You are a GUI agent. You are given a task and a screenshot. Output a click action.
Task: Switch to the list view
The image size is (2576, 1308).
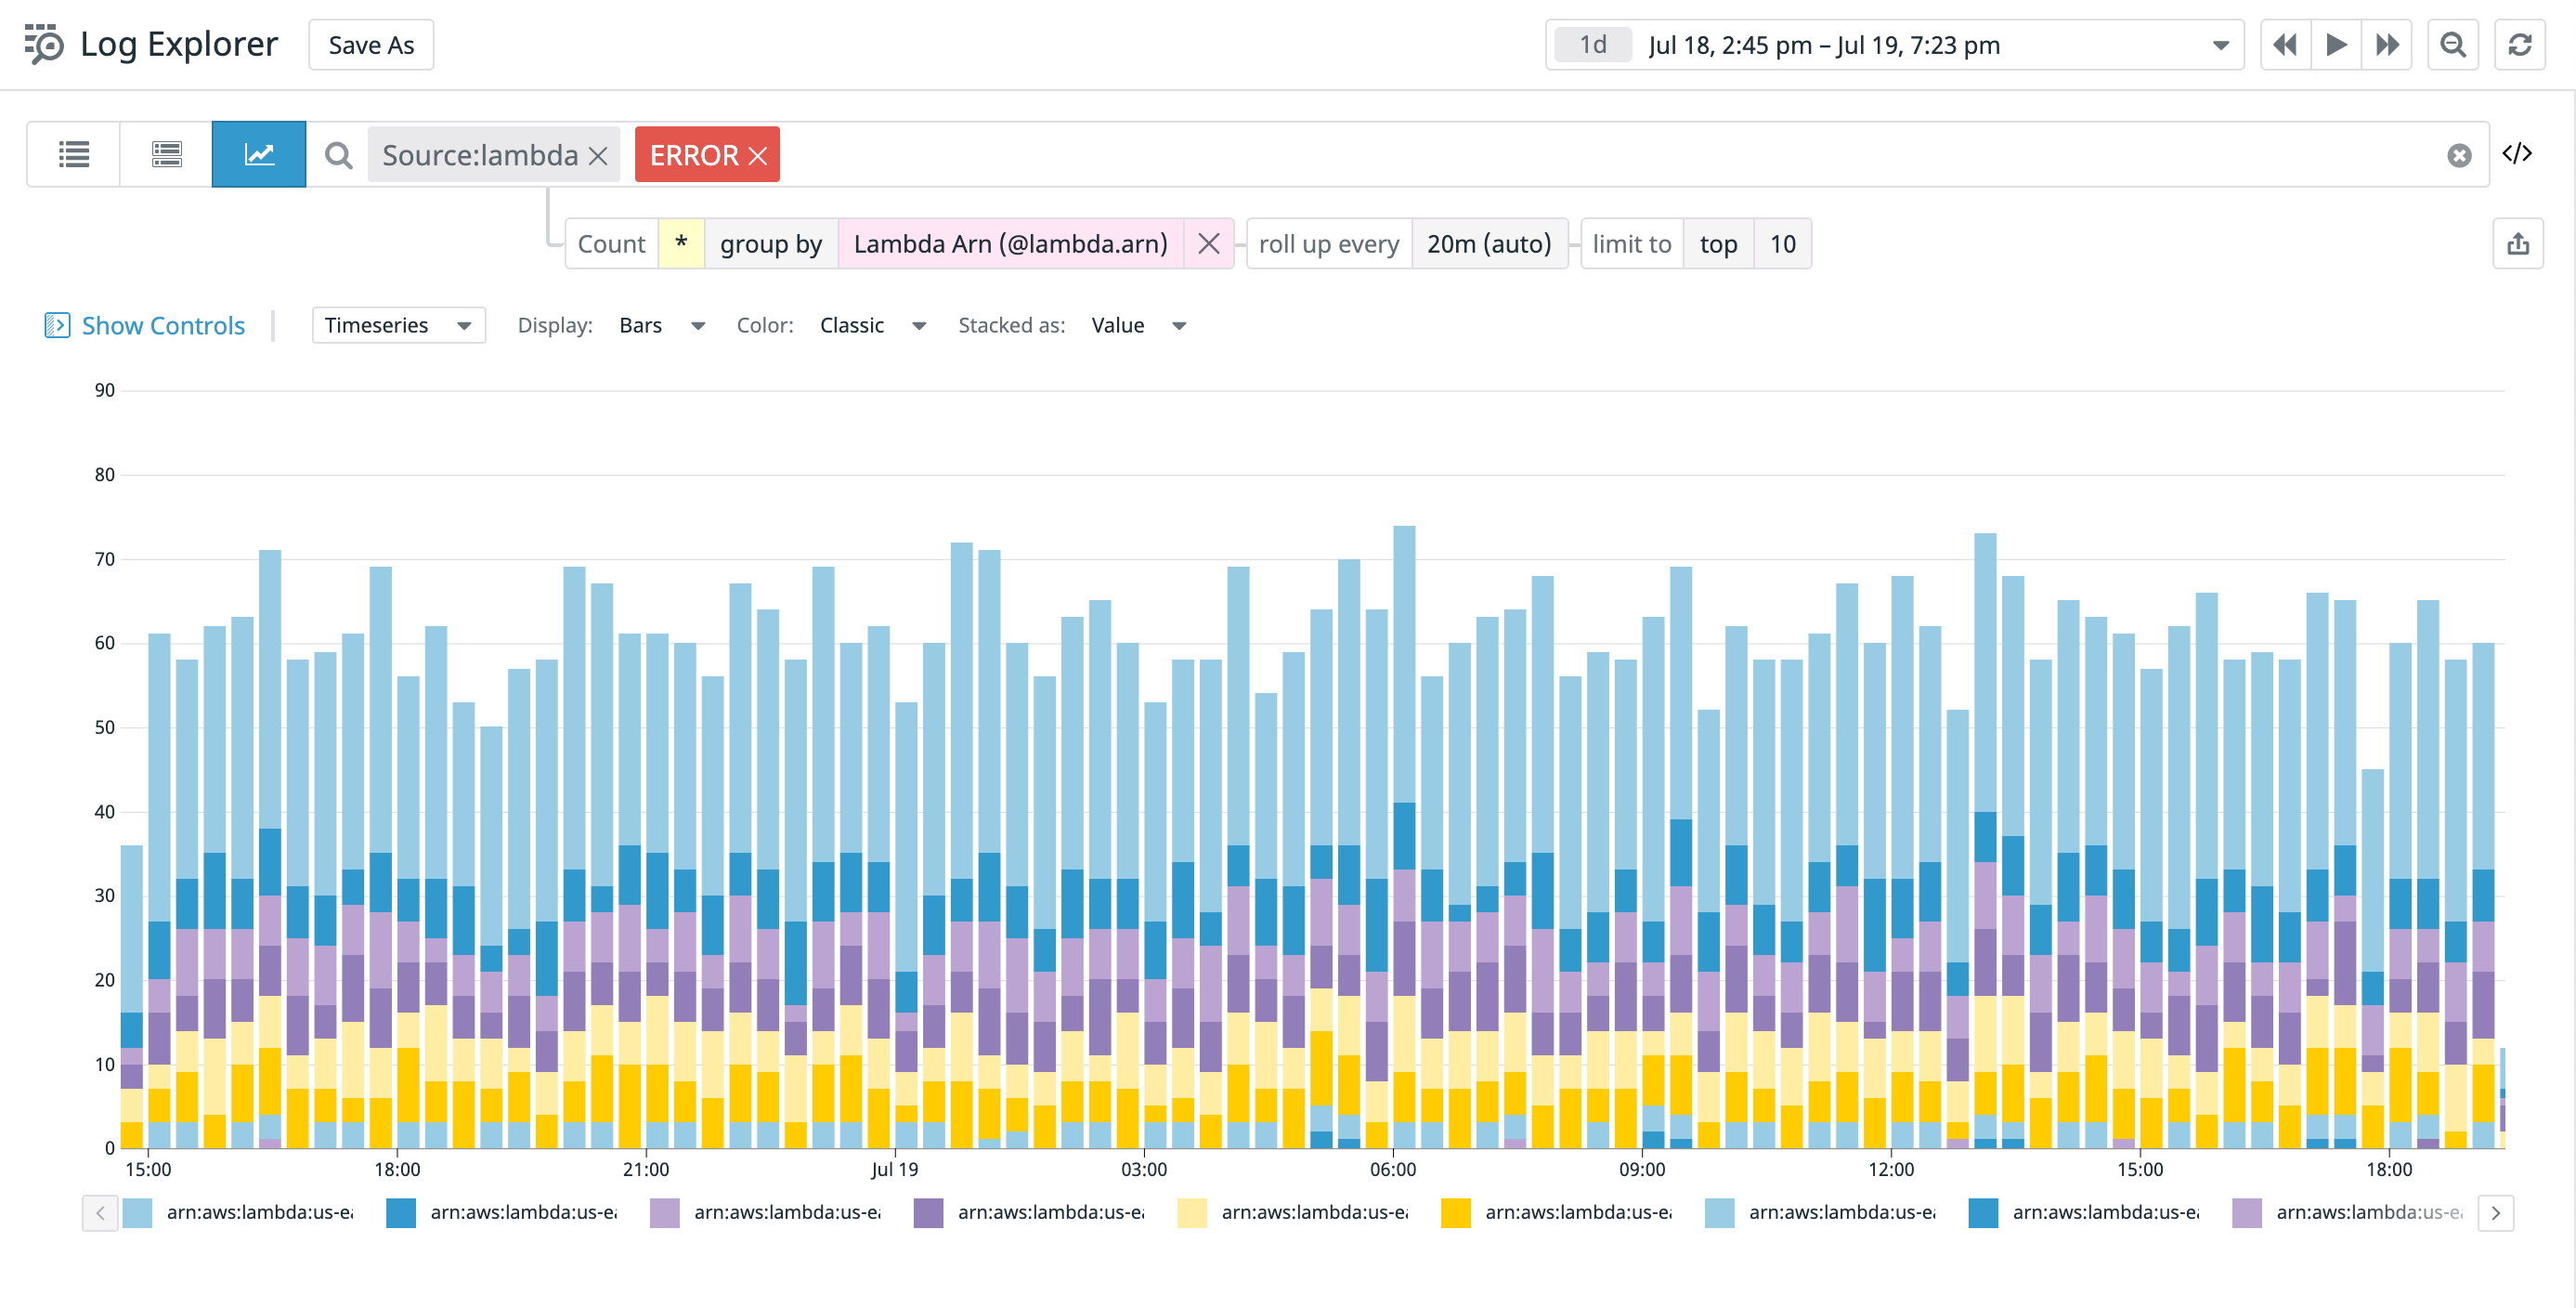coord(73,154)
